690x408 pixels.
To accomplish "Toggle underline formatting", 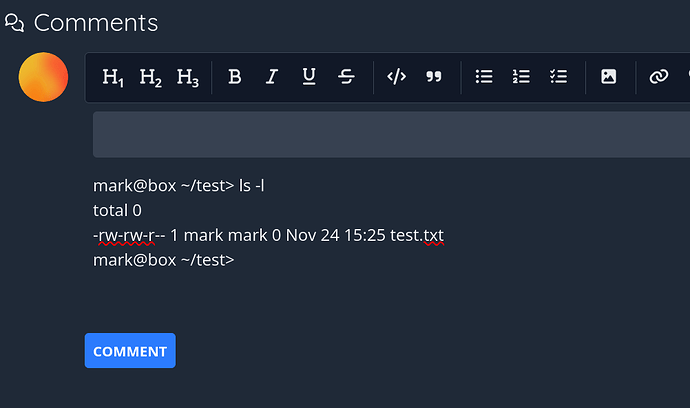I will click(309, 77).
